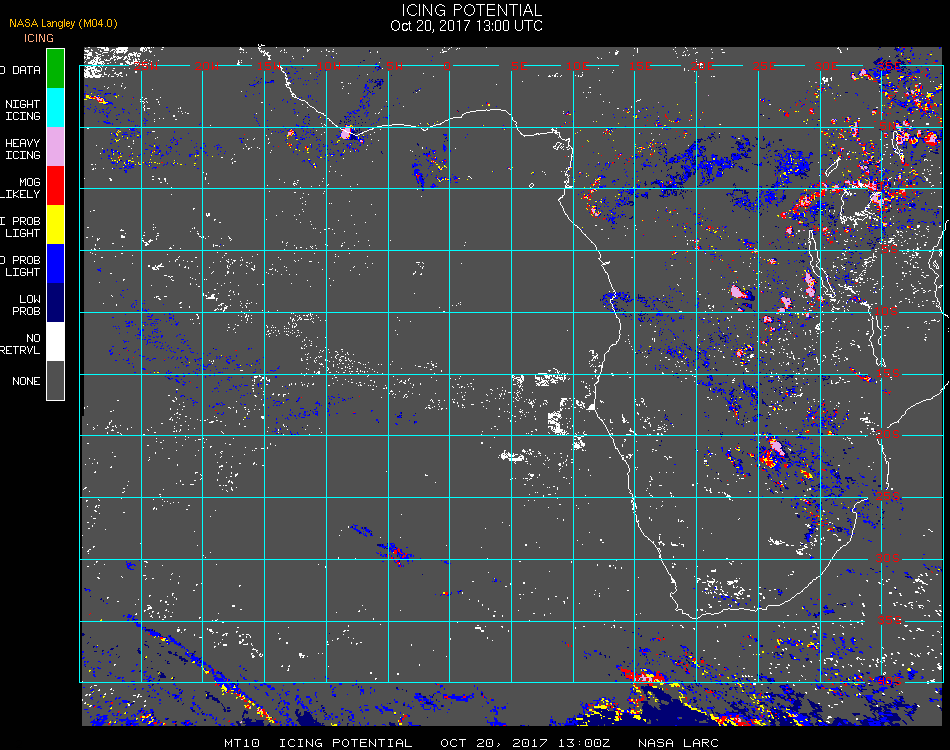Click the 10W longitude label
950x750 pixels.
click(x=330, y=66)
